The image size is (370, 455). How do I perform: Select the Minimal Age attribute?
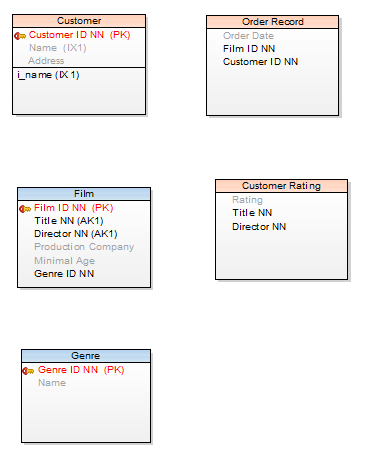click(65, 261)
